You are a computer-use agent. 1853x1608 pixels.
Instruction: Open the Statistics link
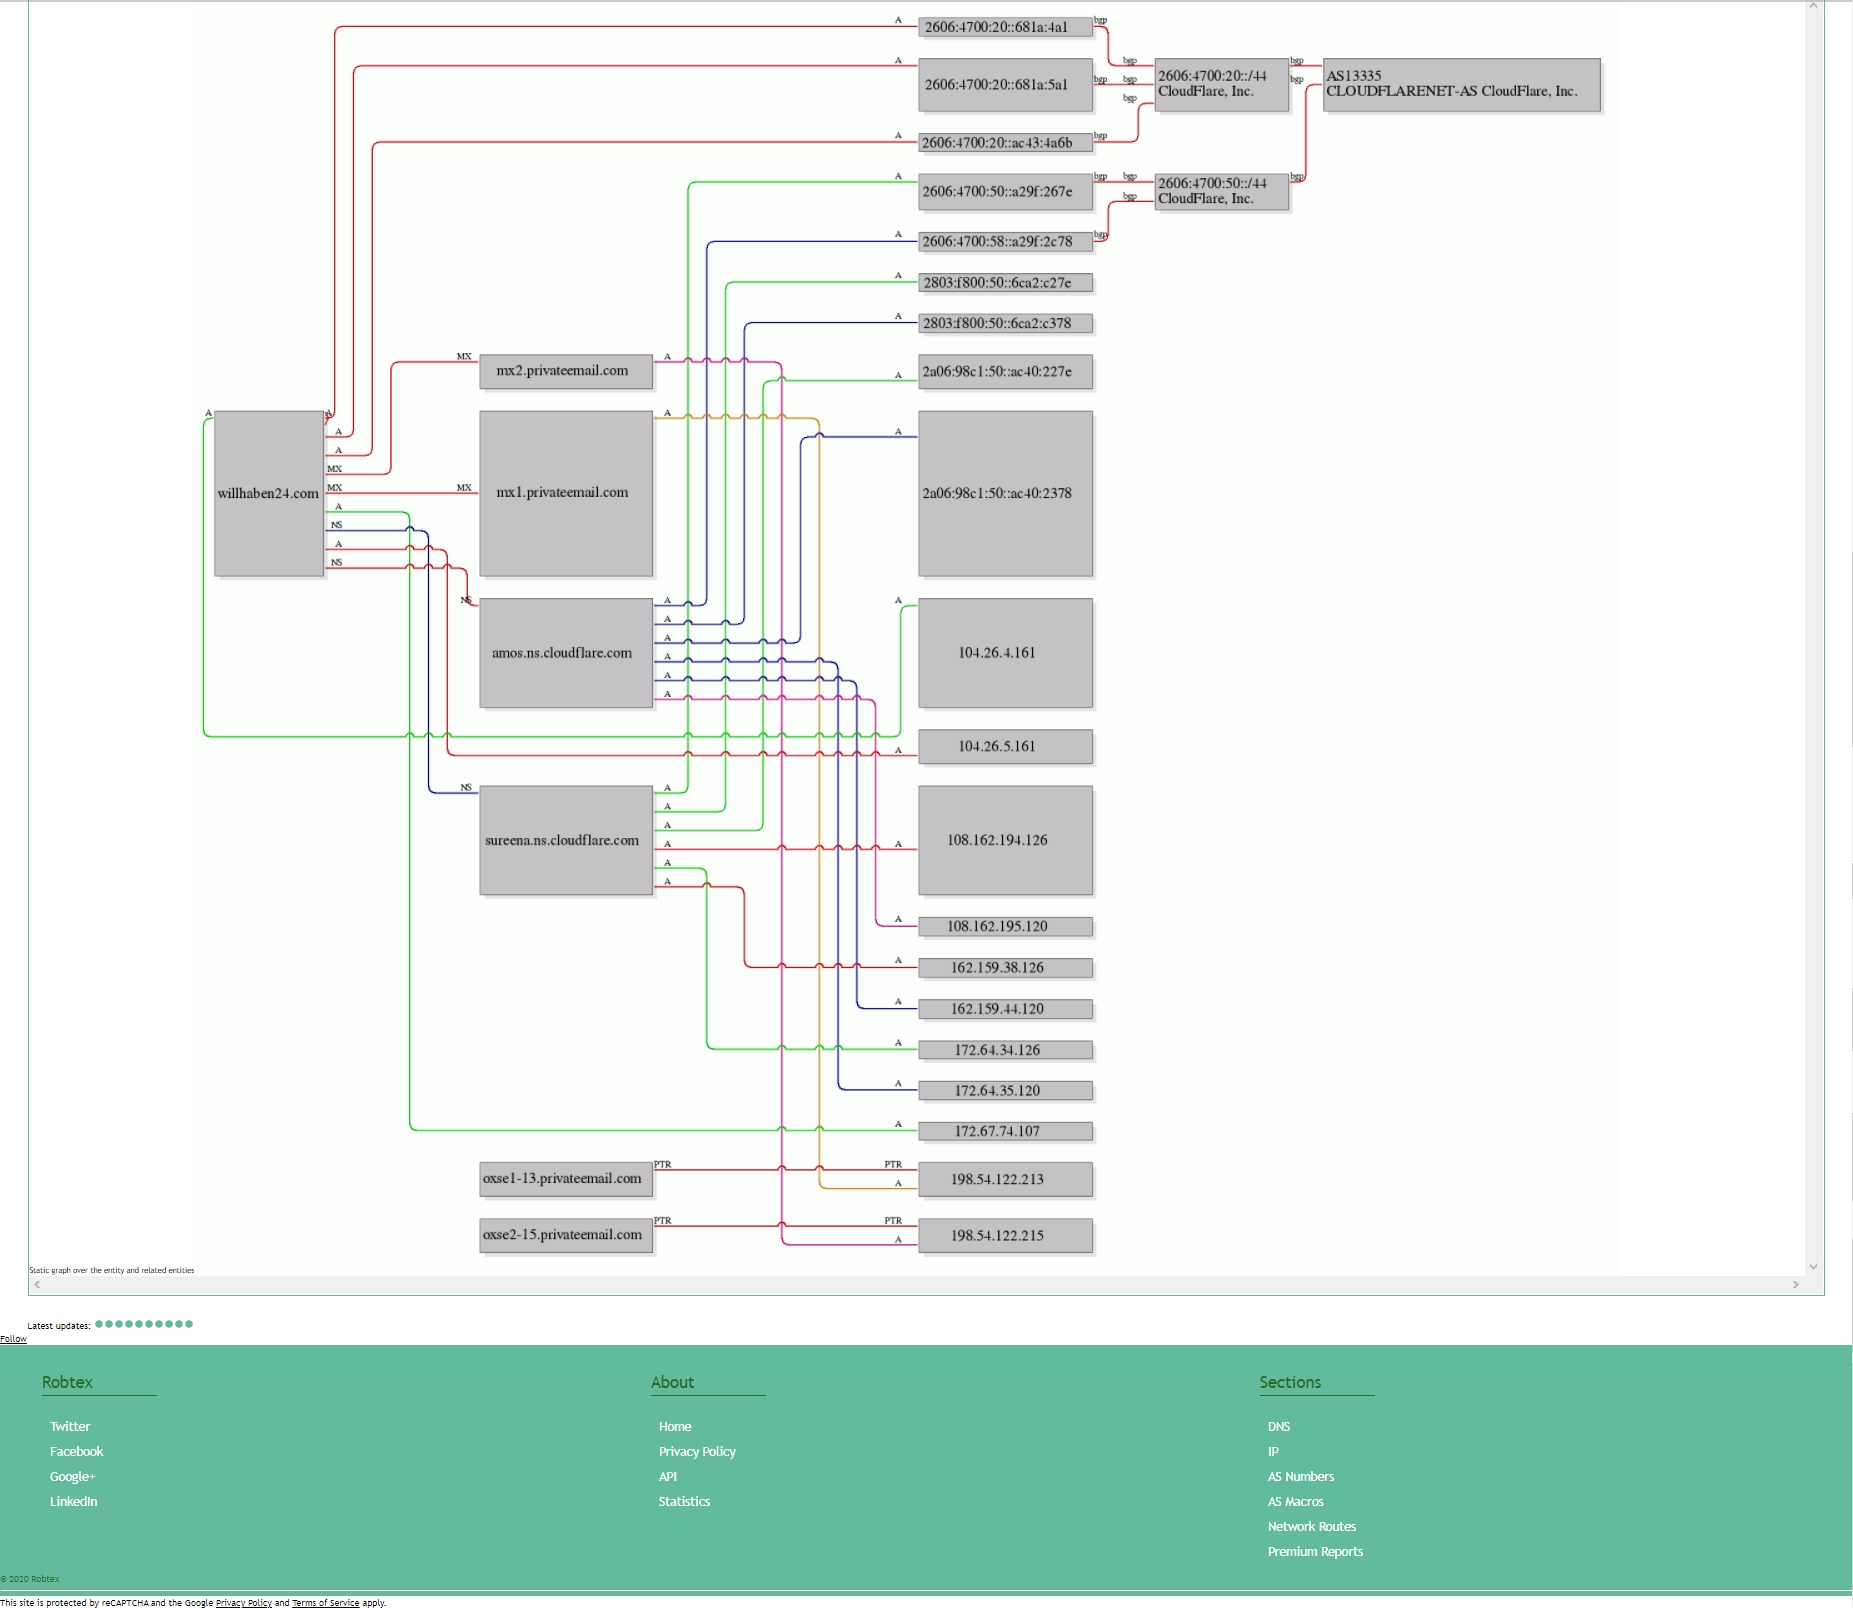pos(684,1502)
